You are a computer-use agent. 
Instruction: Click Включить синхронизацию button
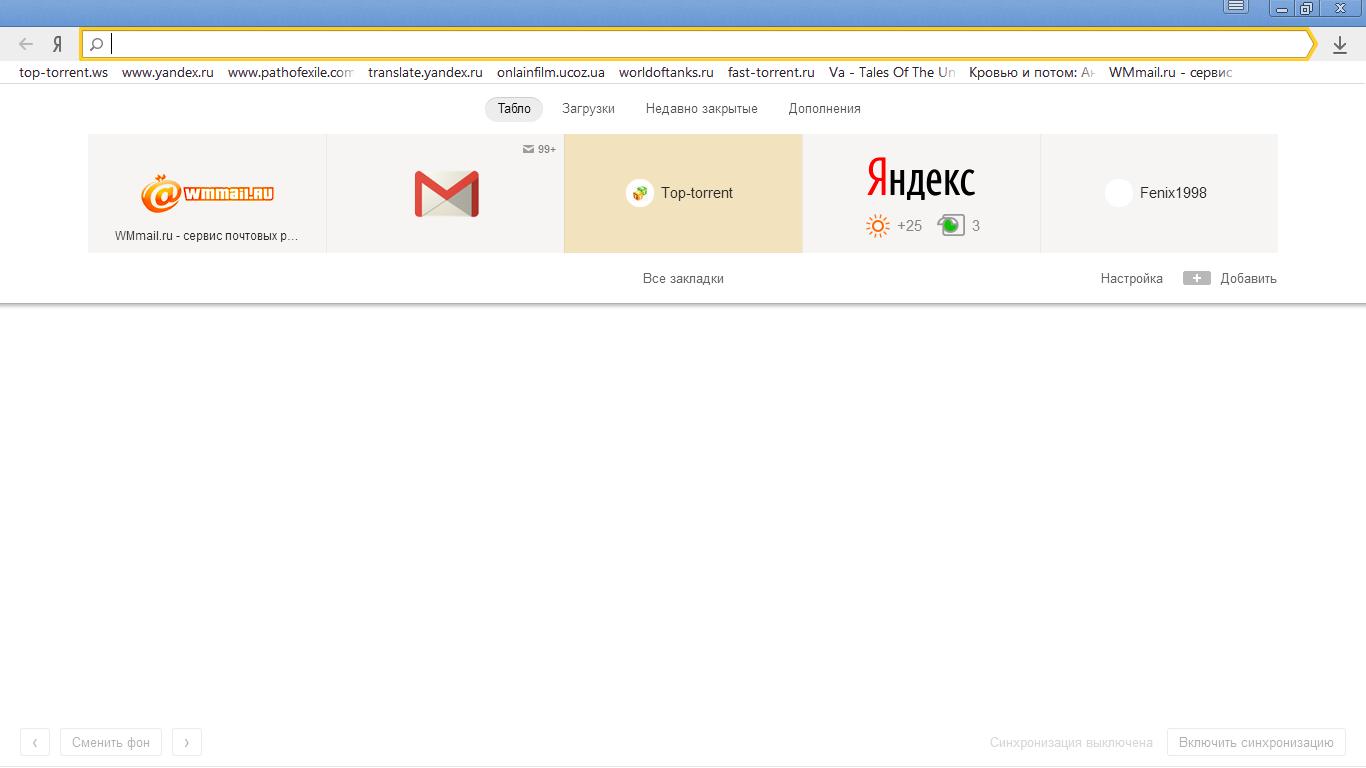(x=1256, y=742)
